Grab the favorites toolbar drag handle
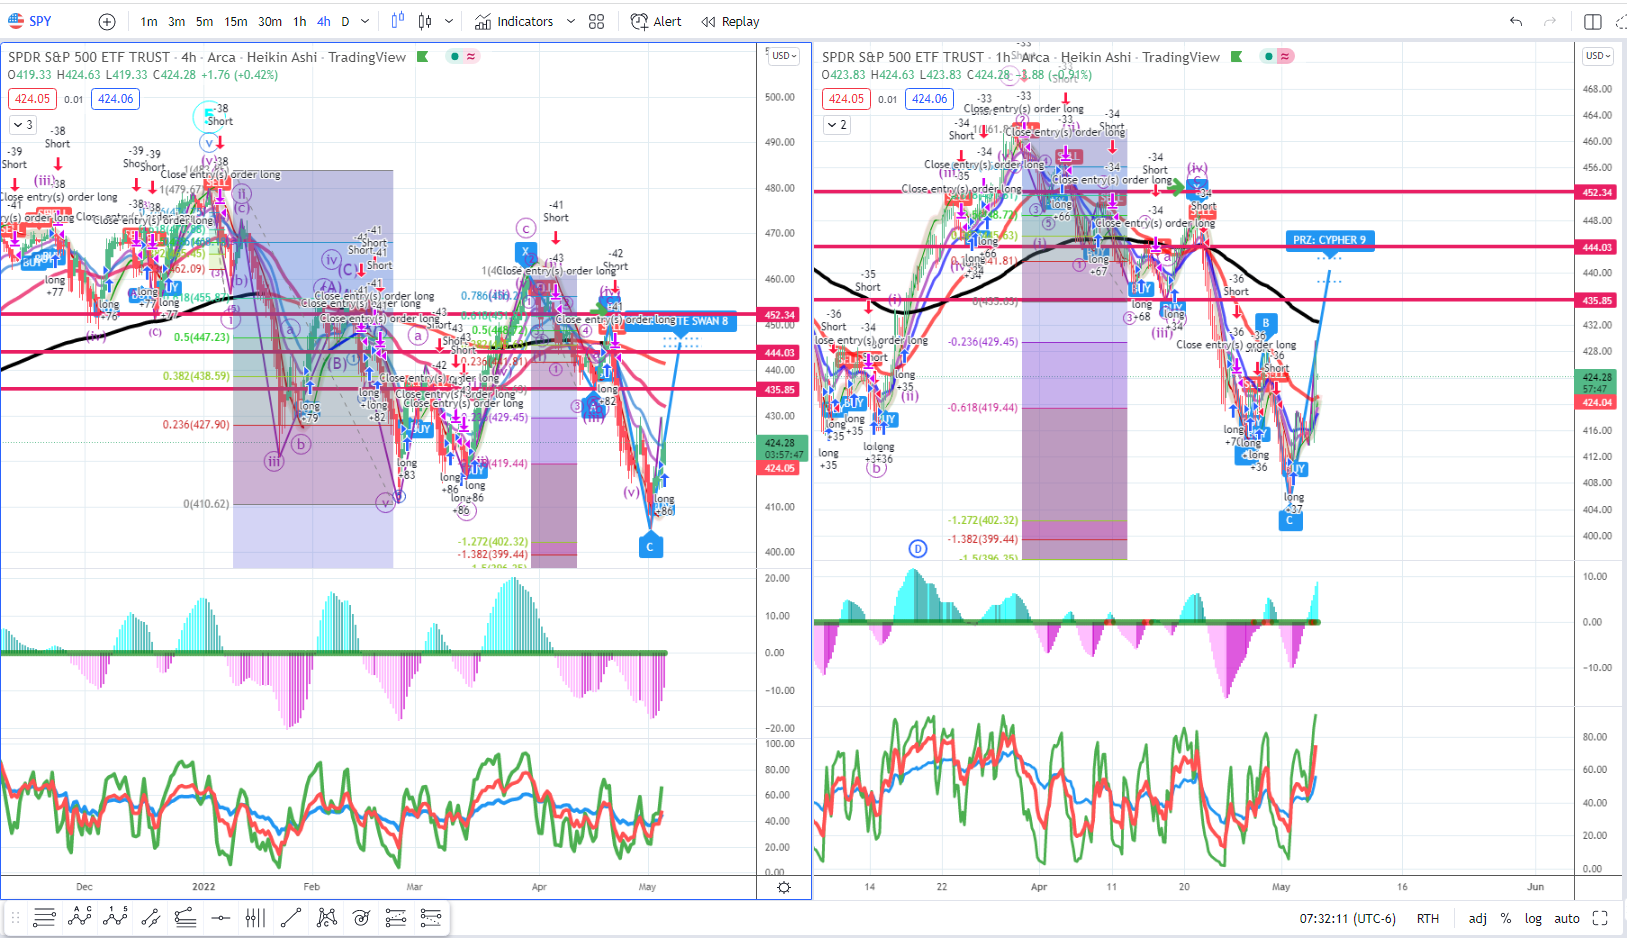The width and height of the screenshot is (1627, 938). coord(15,917)
